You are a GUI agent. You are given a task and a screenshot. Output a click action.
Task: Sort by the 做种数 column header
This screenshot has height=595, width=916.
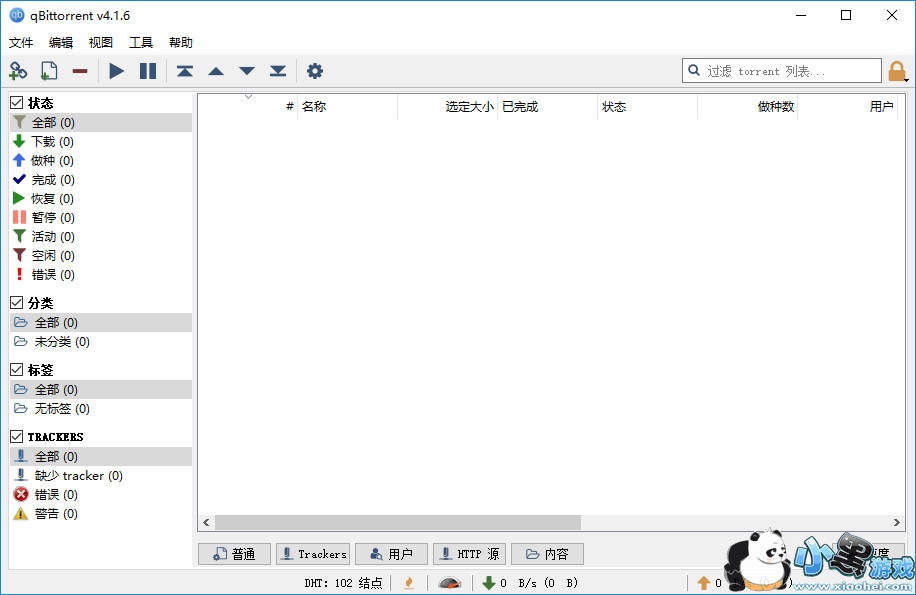[x=747, y=107]
